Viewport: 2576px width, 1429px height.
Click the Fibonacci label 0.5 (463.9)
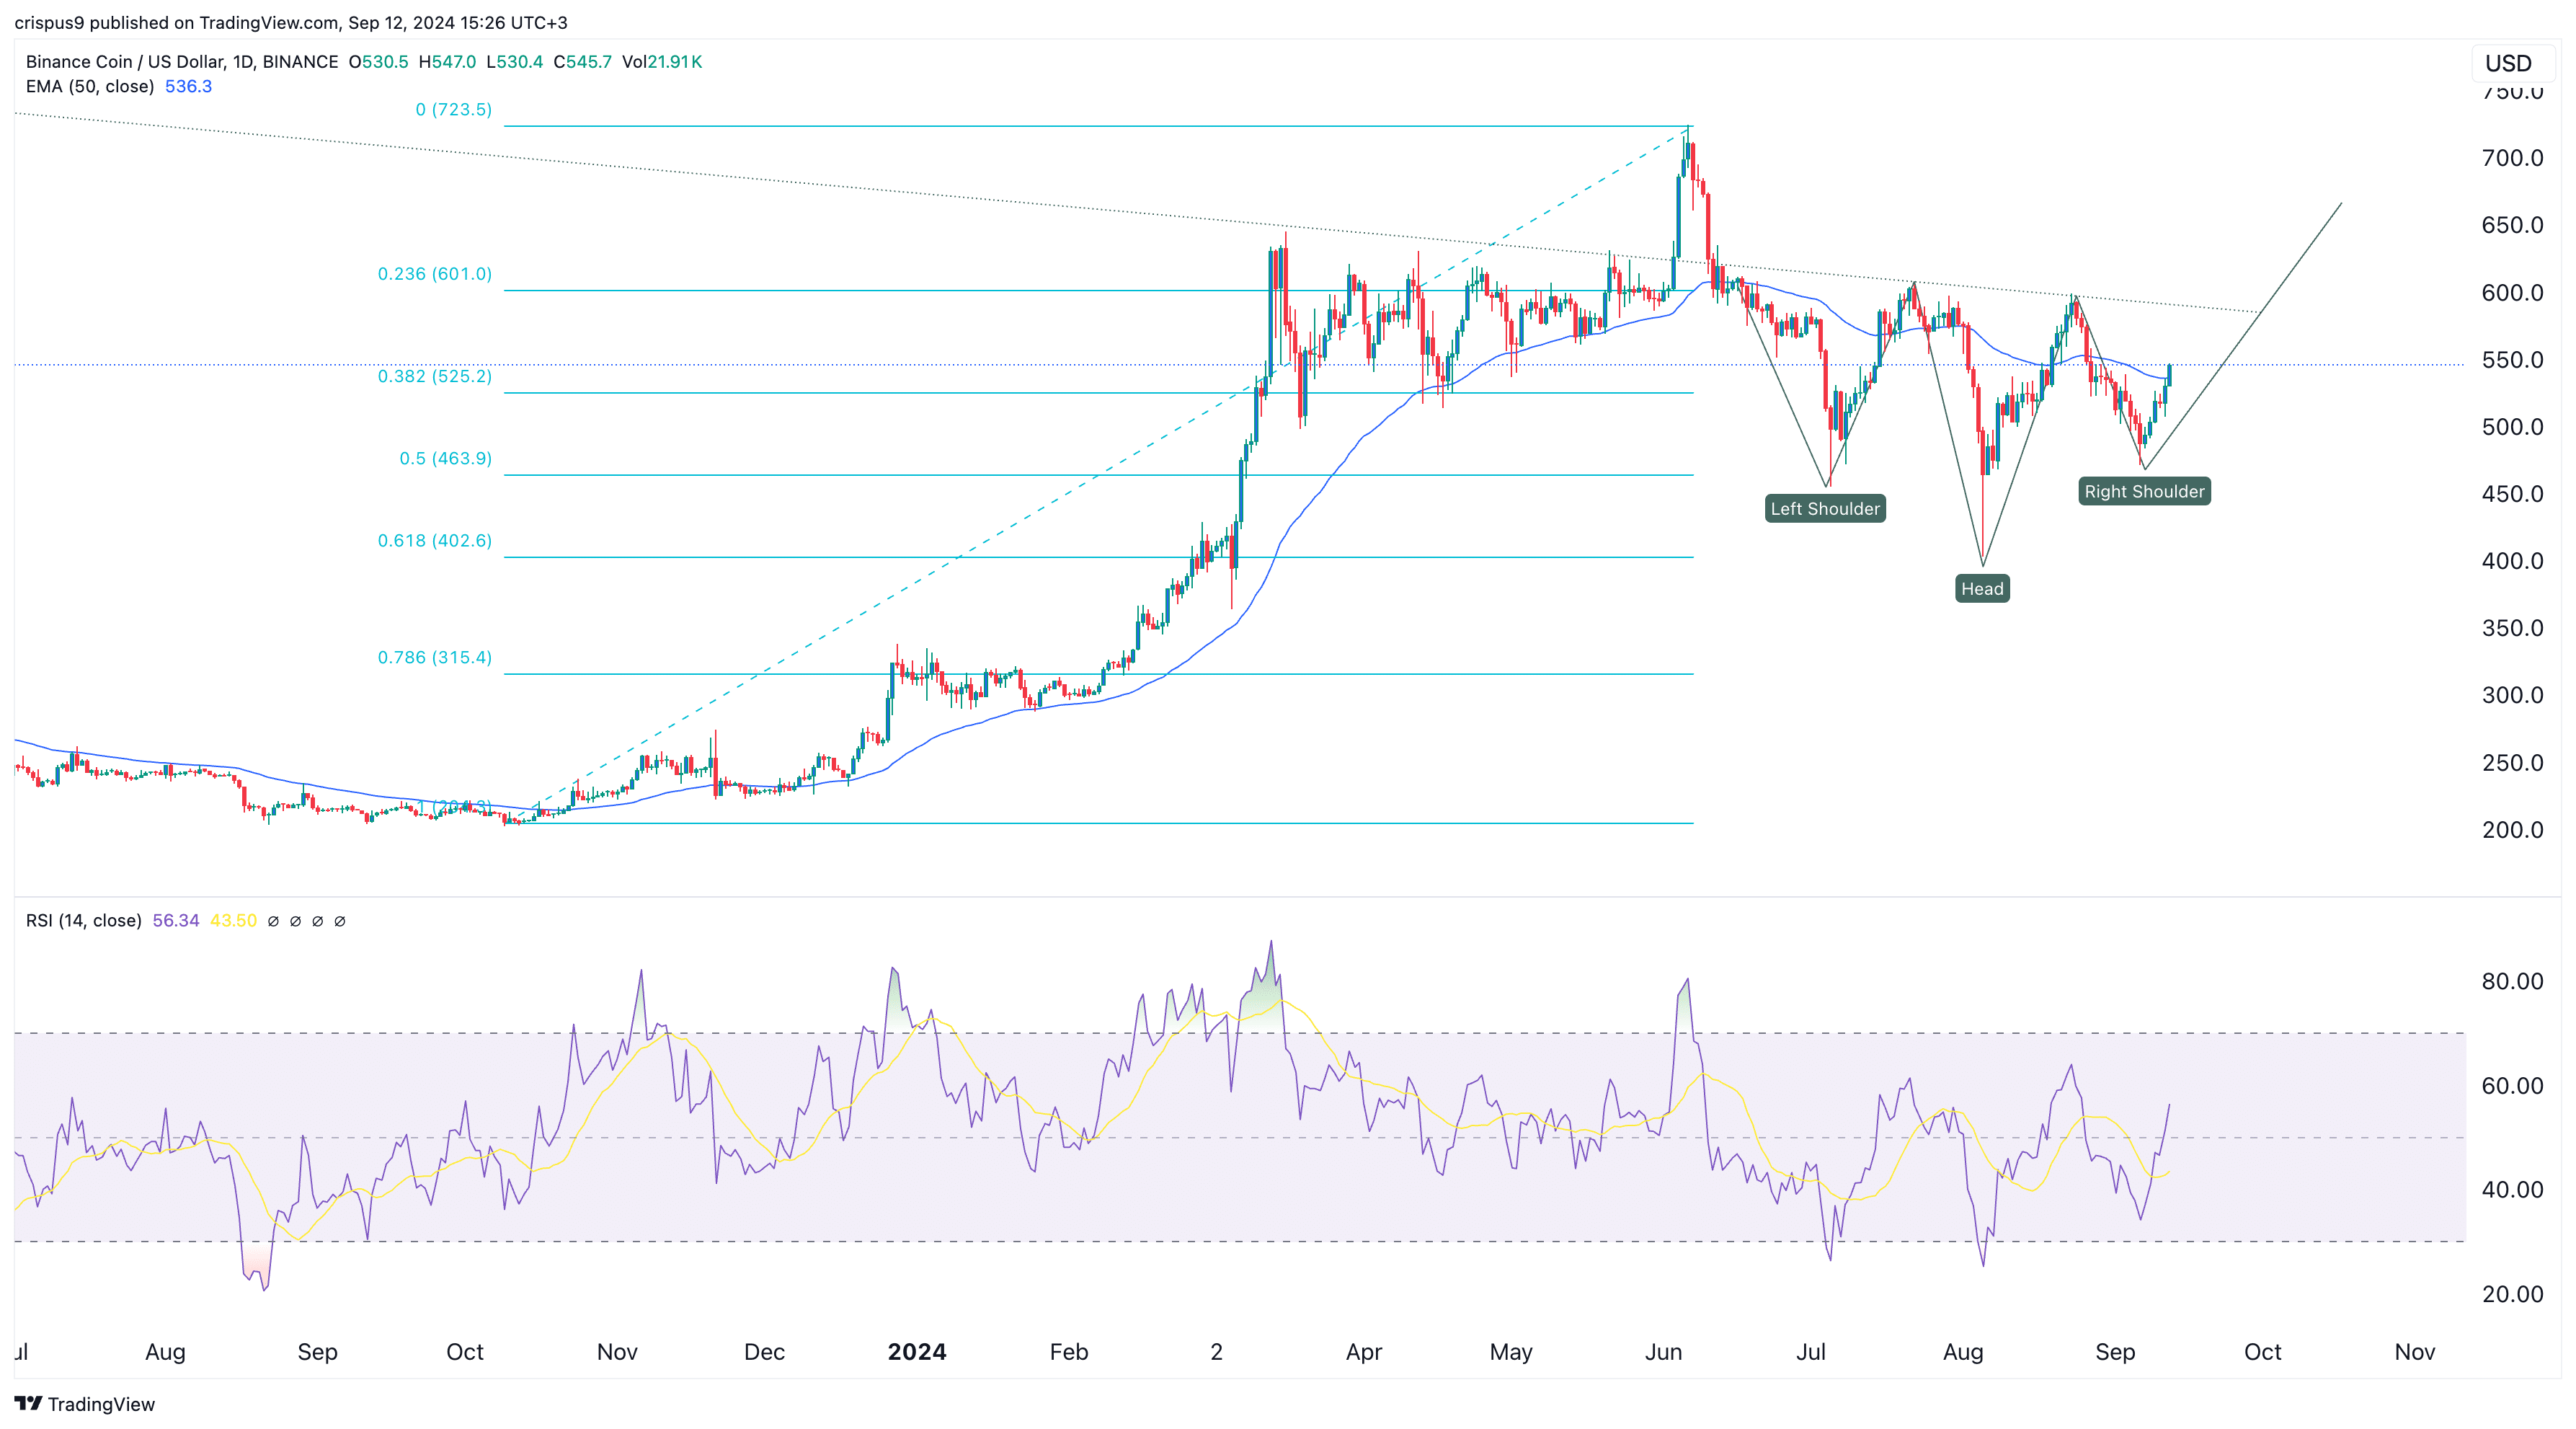point(446,458)
